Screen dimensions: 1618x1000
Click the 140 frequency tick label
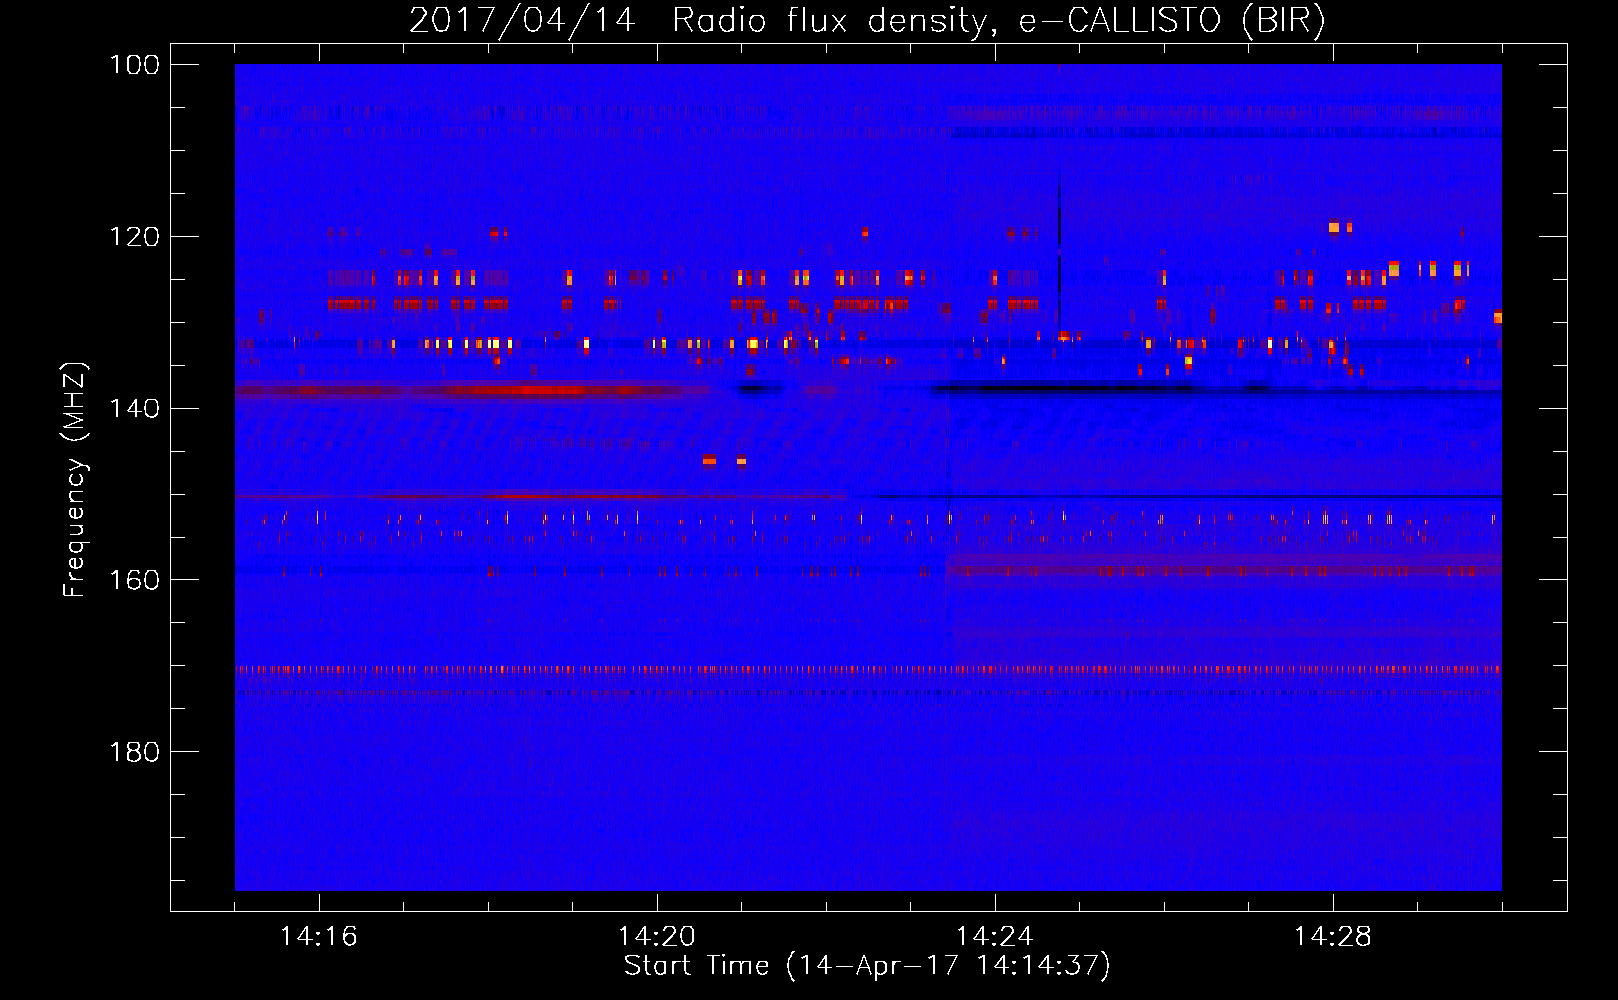133,408
